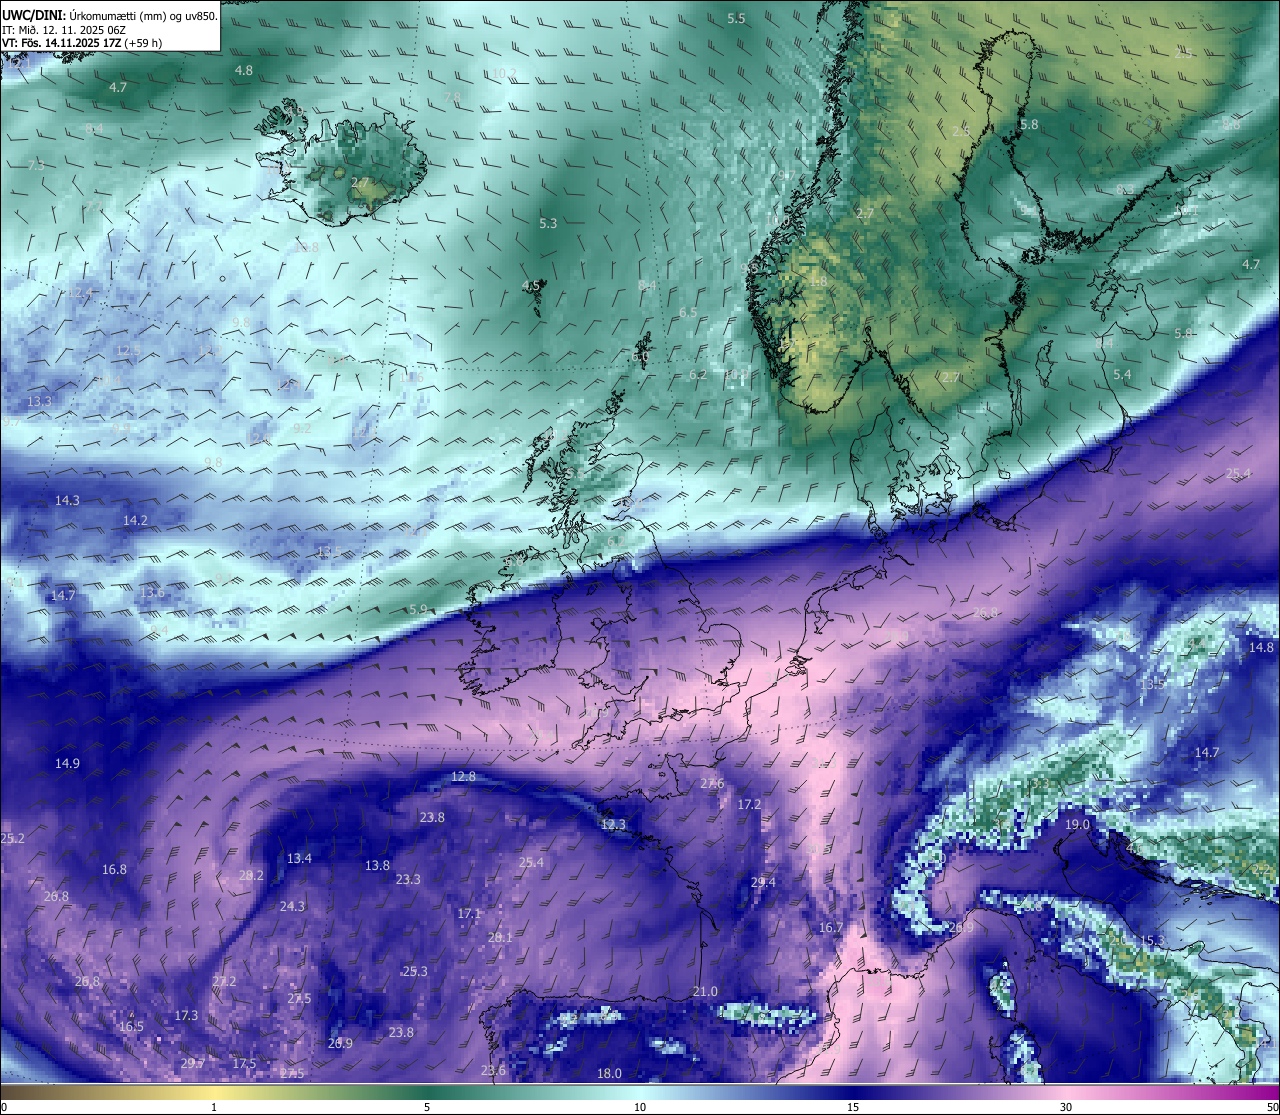Click the 13.6 value label

(152, 592)
